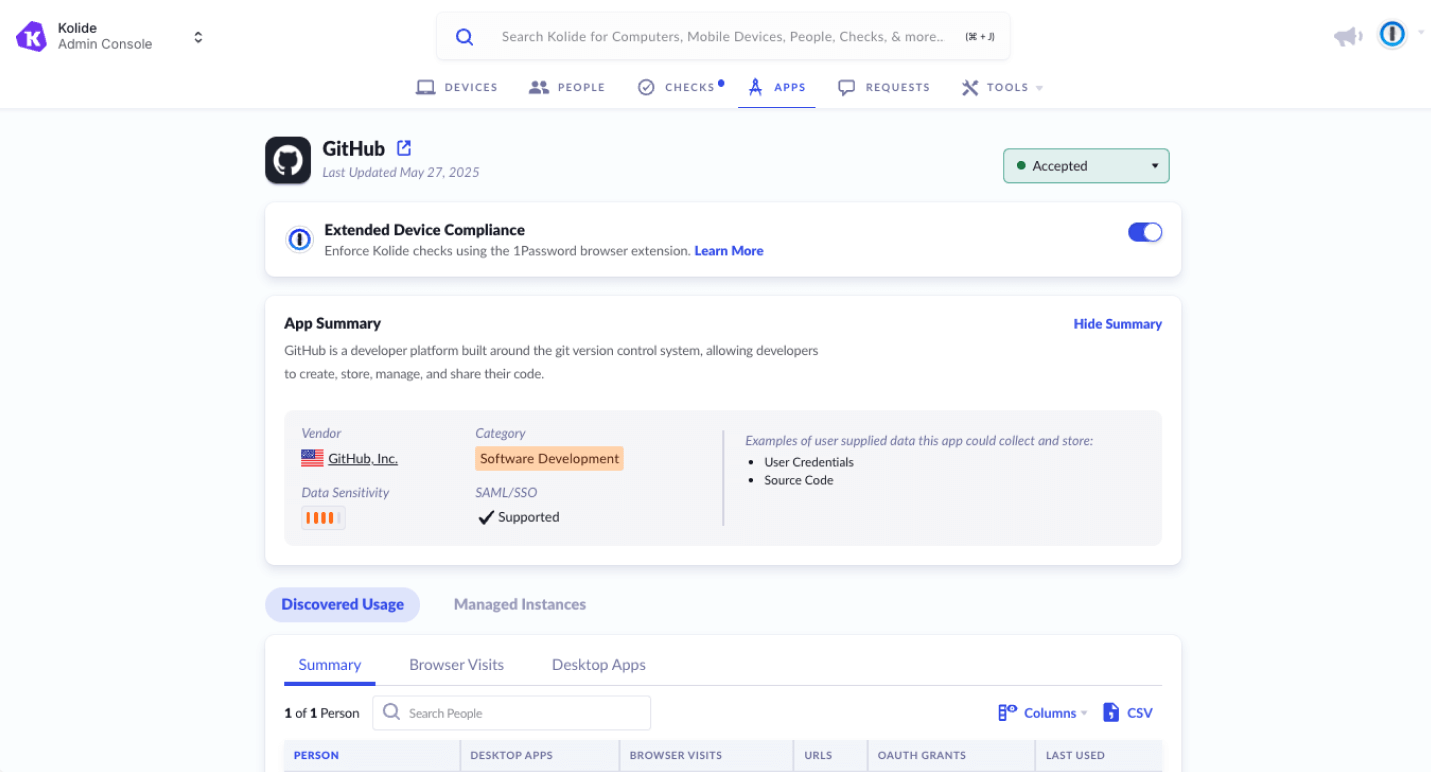Open the workspace switcher next to Admin Console

tap(197, 35)
